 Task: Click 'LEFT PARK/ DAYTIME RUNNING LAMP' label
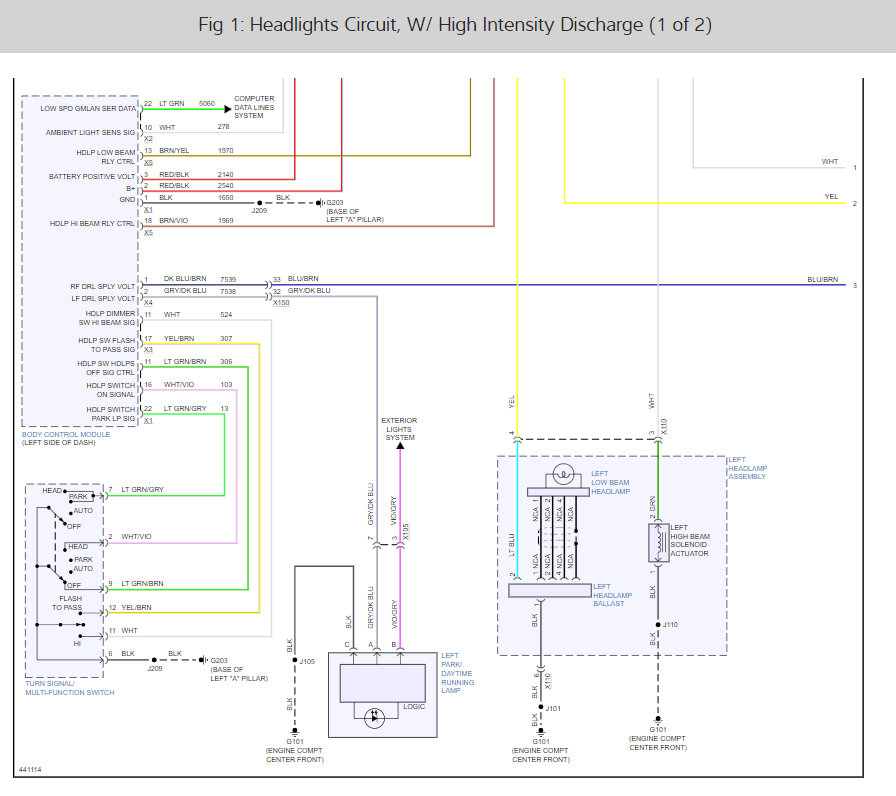point(458,673)
